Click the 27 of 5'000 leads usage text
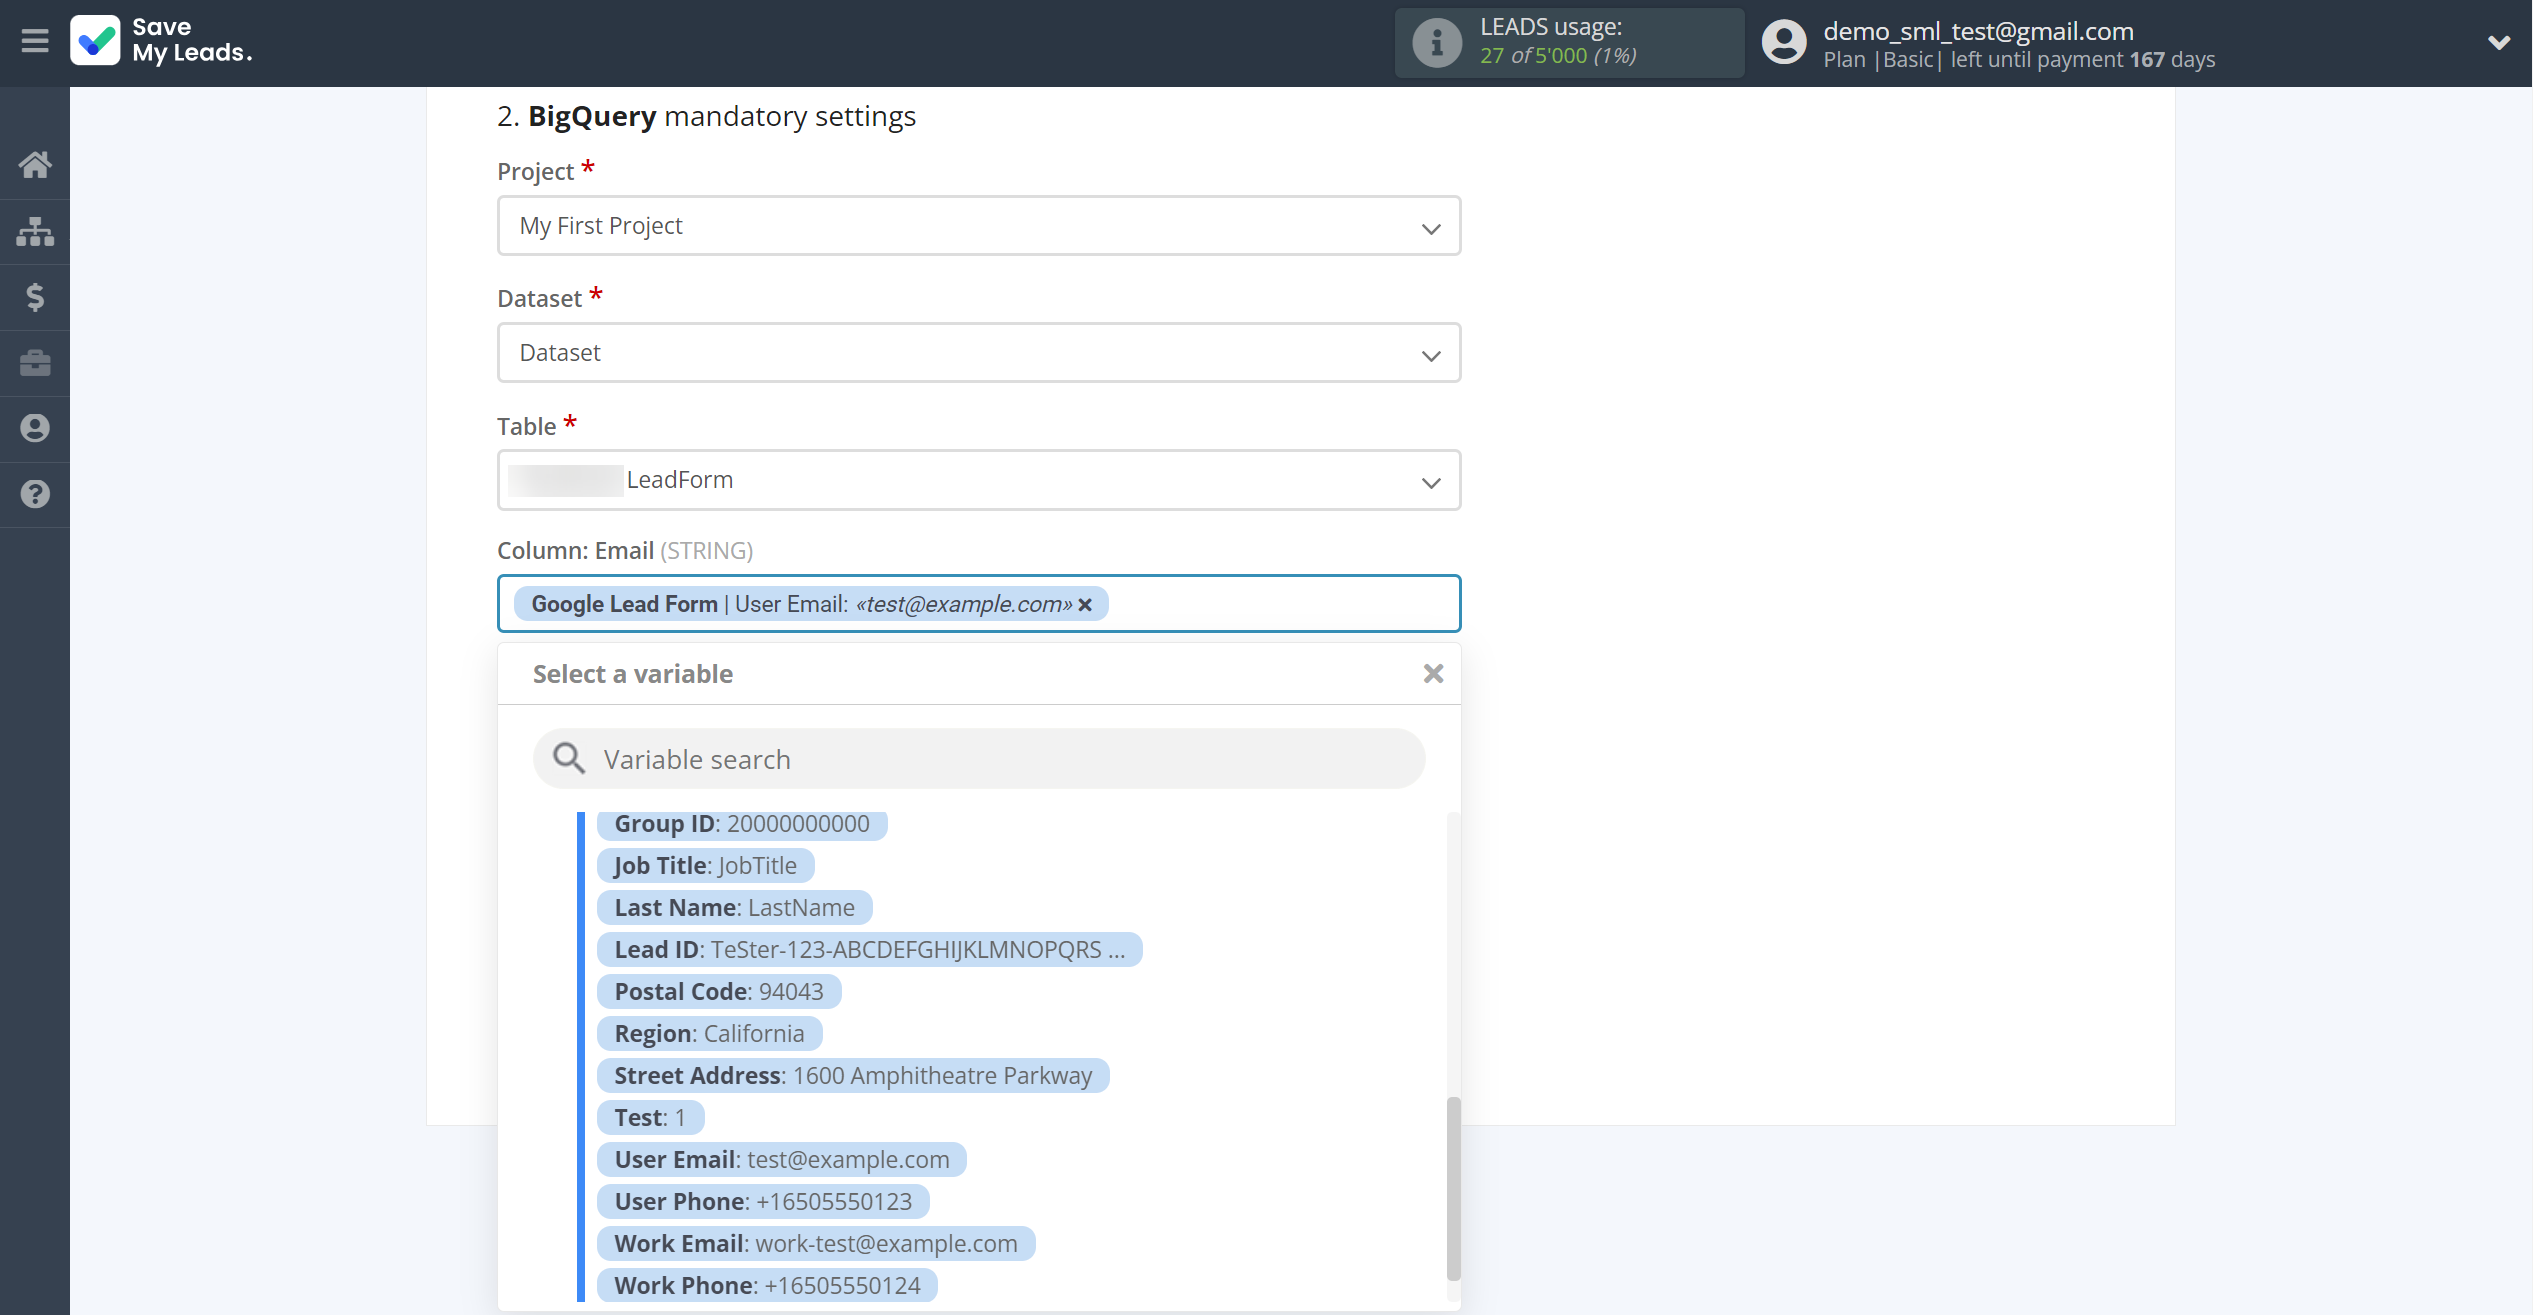The height and width of the screenshot is (1315, 2533). pyautogui.click(x=1558, y=56)
